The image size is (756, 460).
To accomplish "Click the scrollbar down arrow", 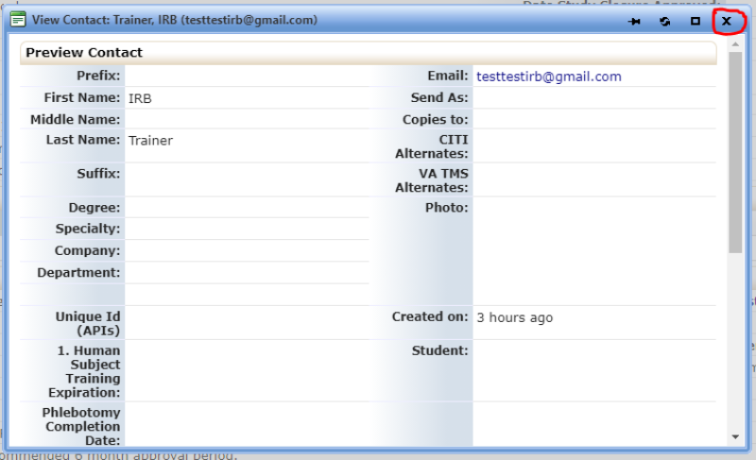I will pyautogui.click(x=736, y=437).
